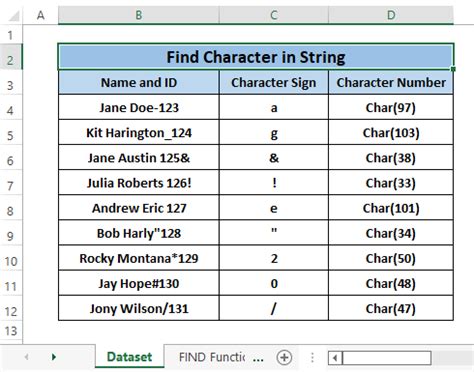Select the Character Sign cell containing a
The image size is (474, 372).
pyautogui.click(x=274, y=108)
